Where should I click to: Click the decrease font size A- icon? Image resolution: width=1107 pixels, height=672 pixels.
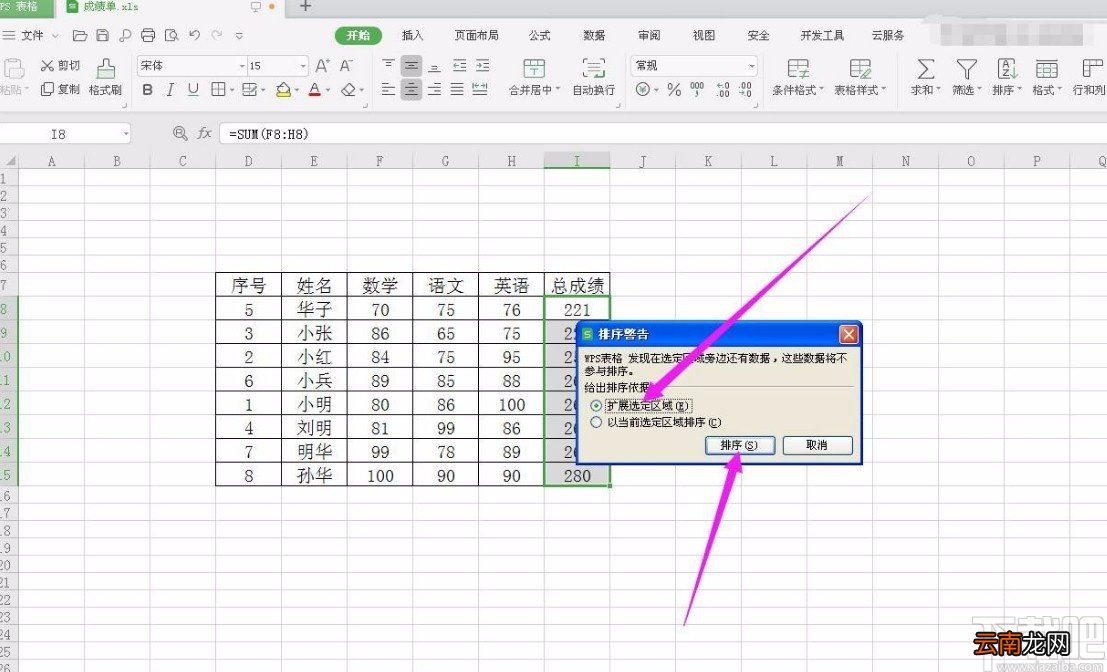pyautogui.click(x=346, y=66)
